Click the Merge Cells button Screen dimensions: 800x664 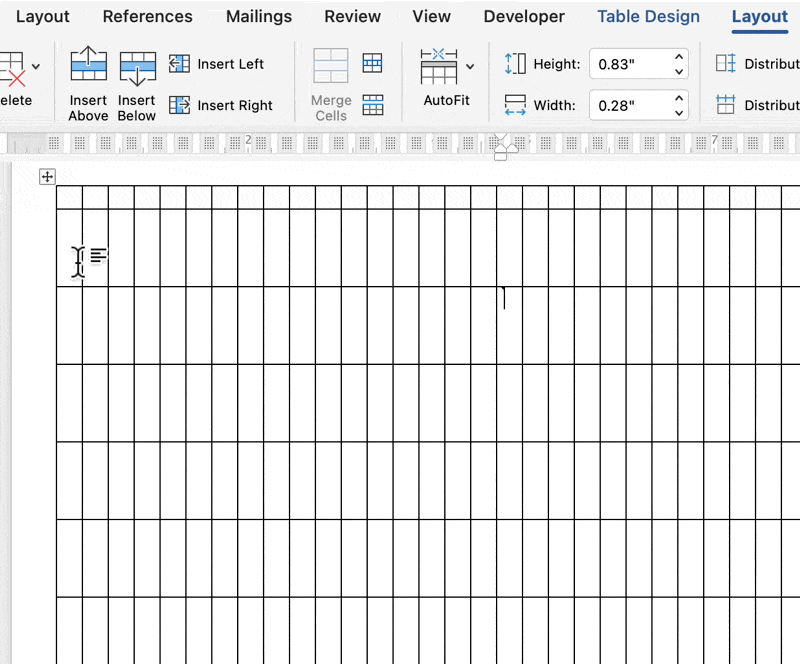[x=331, y=85]
